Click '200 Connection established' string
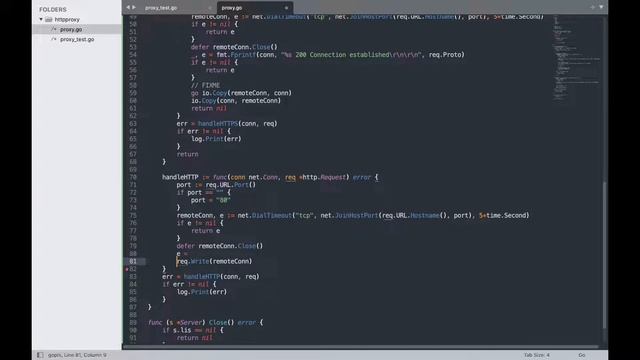The image size is (640, 360). [342, 55]
